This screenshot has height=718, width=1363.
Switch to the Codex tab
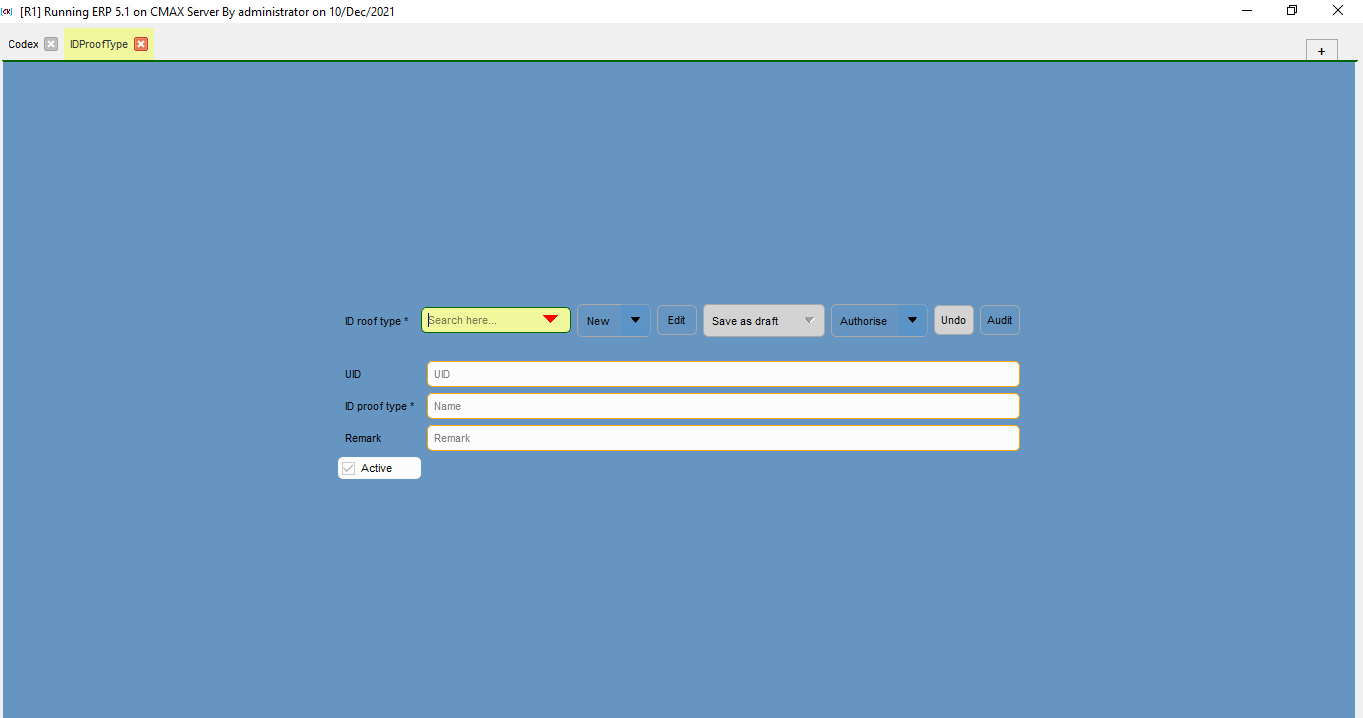(x=23, y=44)
